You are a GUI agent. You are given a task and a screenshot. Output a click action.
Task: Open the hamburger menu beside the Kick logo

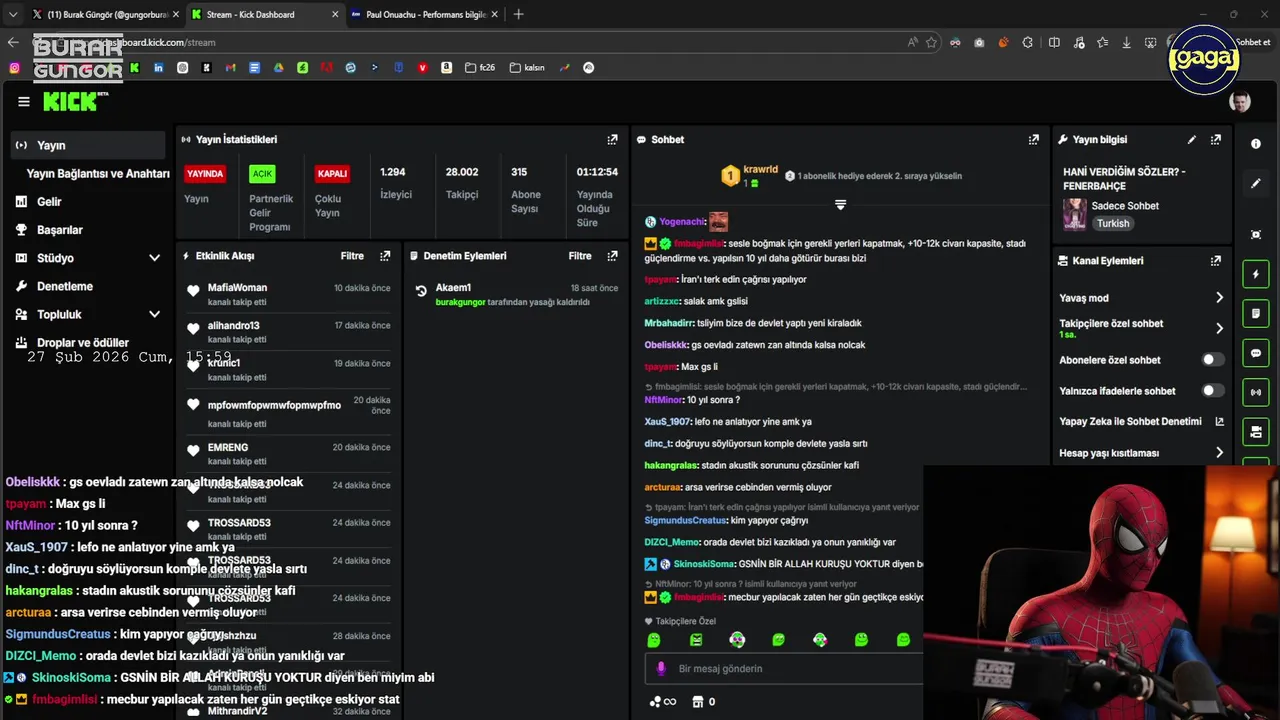[x=24, y=101]
